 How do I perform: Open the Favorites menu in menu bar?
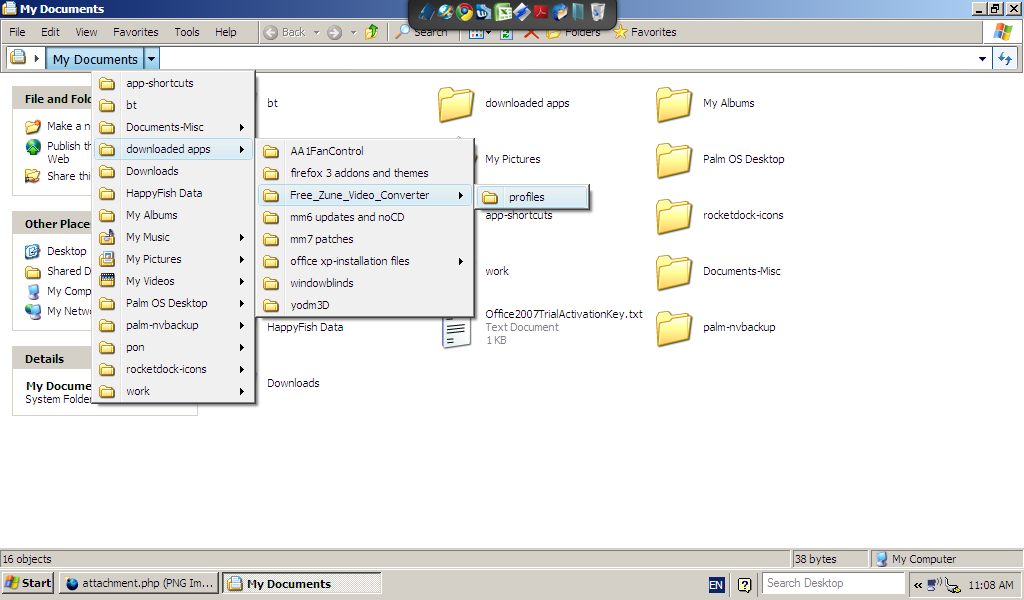(x=136, y=32)
